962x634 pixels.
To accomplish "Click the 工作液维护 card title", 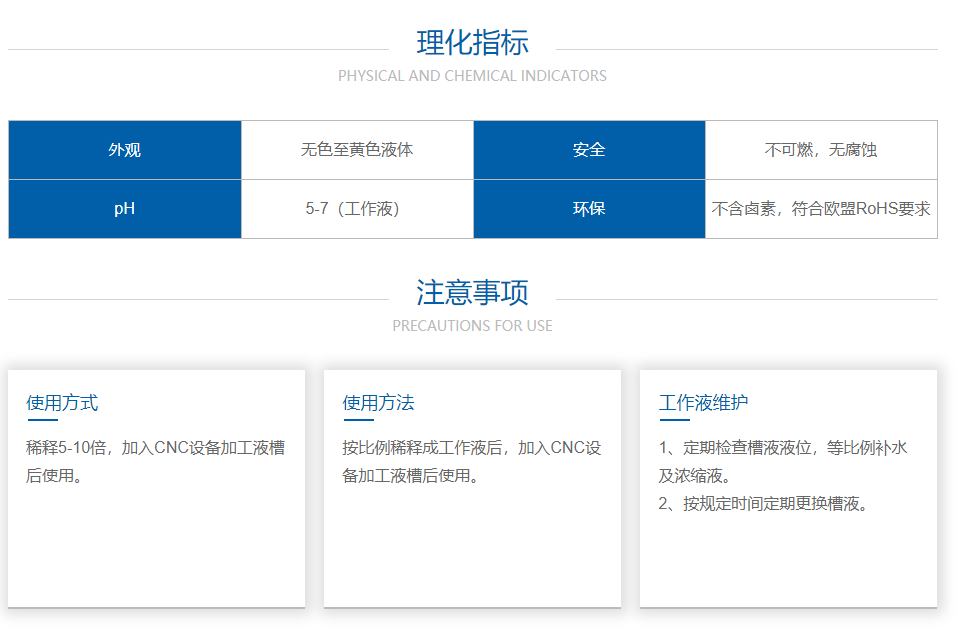I will (x=703, y=403).
